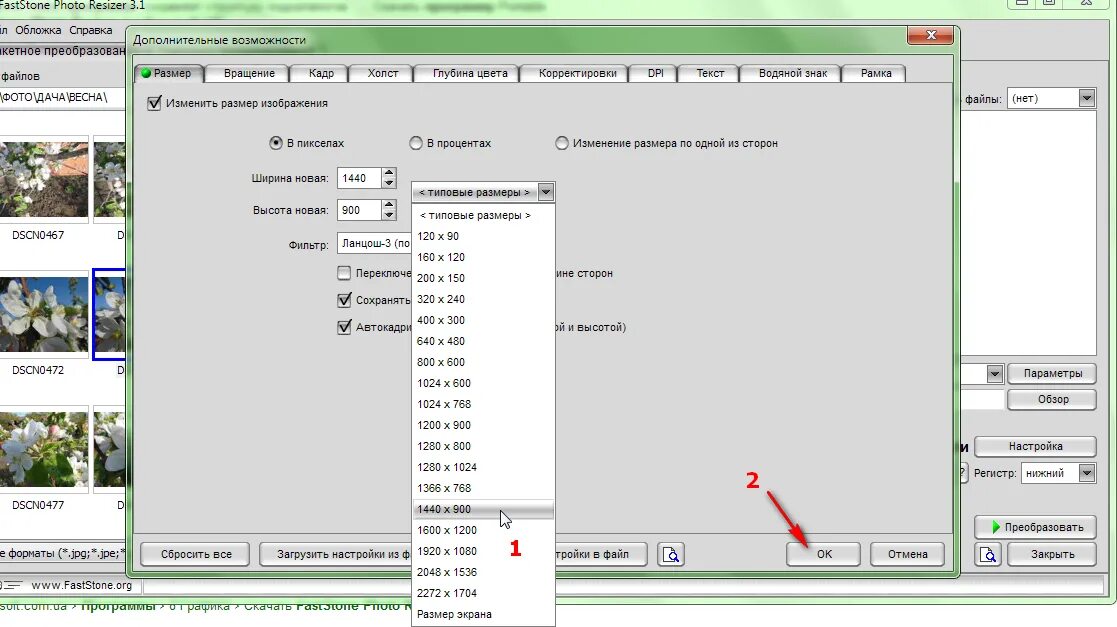Click the Высота новая input field
The height and width of the screenshot is (627, 1117).
pos(360,210)
